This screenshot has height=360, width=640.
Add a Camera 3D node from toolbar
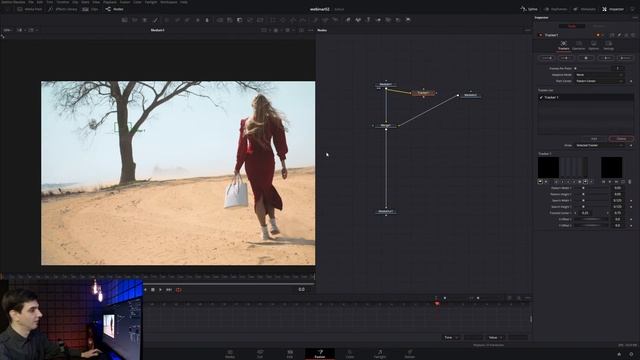point(388,20)
